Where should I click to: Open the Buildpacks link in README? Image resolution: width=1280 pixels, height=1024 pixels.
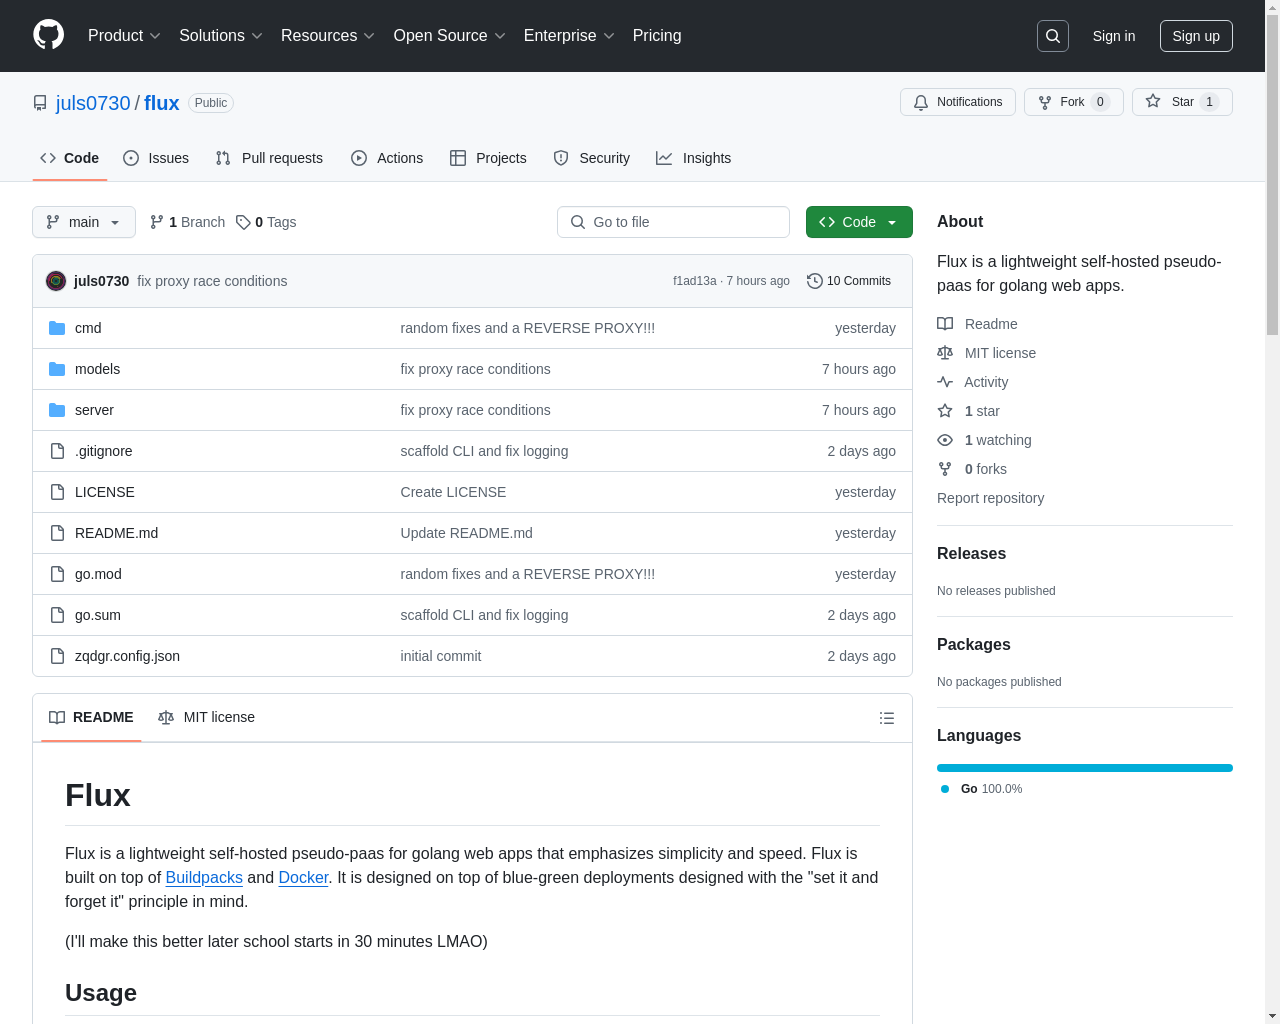point(204,877)
